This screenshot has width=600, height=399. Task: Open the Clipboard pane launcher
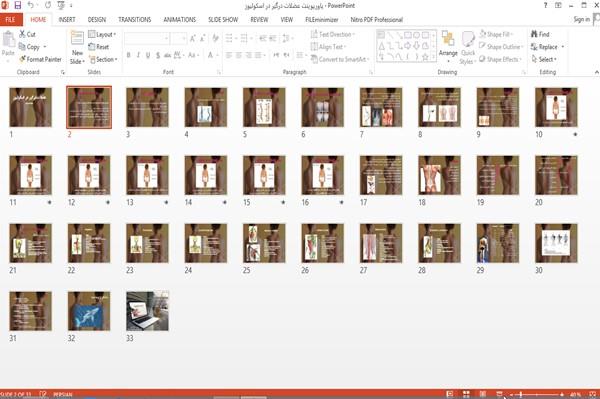pyautogui.click(x=63, y=72)
